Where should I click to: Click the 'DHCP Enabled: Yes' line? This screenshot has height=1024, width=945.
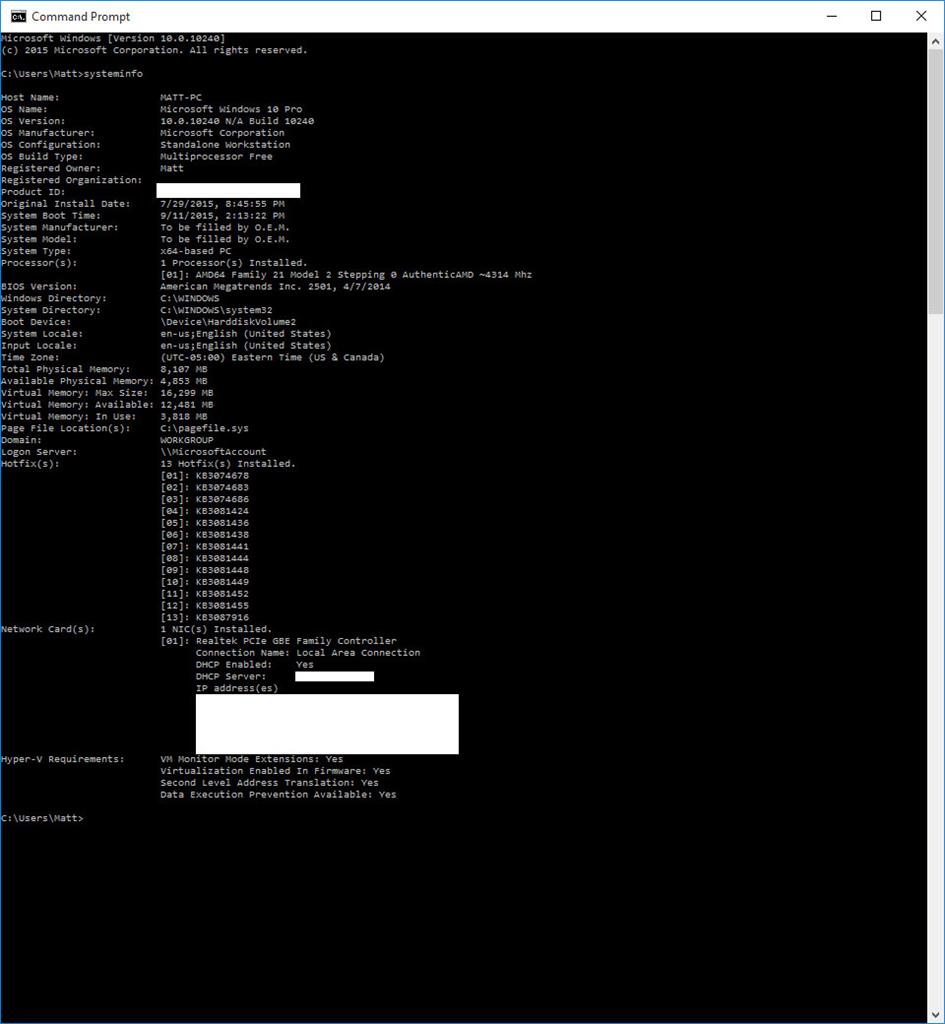click(x=255, y=664)
